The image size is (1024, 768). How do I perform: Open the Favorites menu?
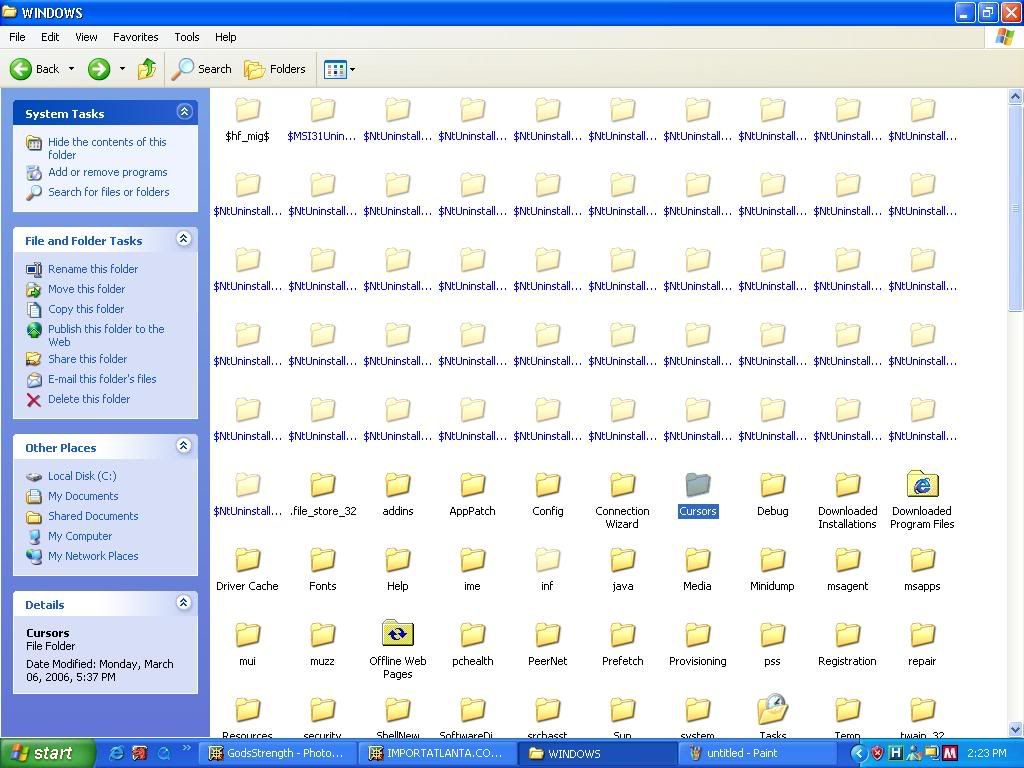(x=135, y=37)
